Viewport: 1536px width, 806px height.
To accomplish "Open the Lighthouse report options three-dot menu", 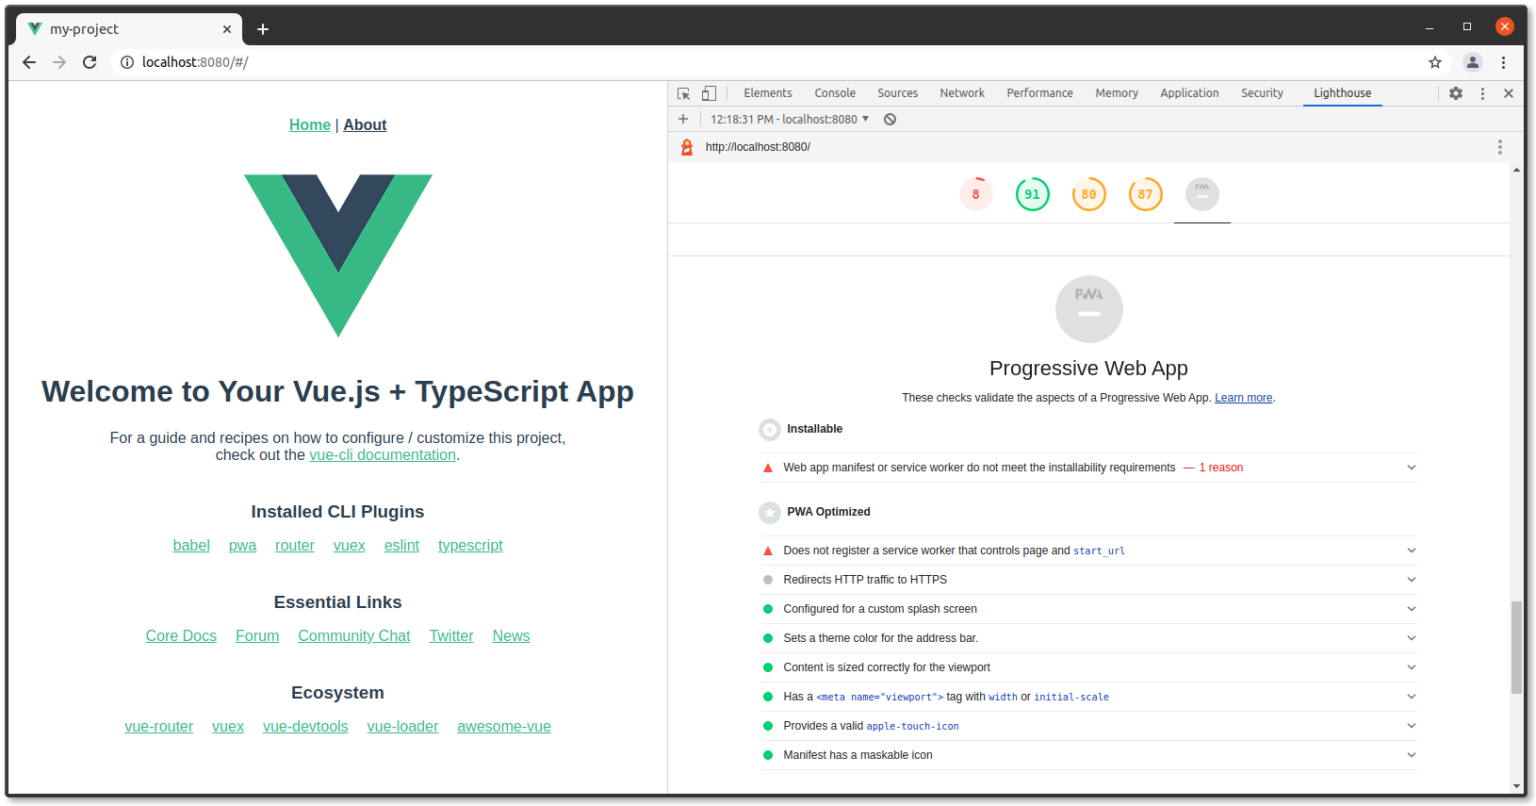I will tap(1499, 146).
